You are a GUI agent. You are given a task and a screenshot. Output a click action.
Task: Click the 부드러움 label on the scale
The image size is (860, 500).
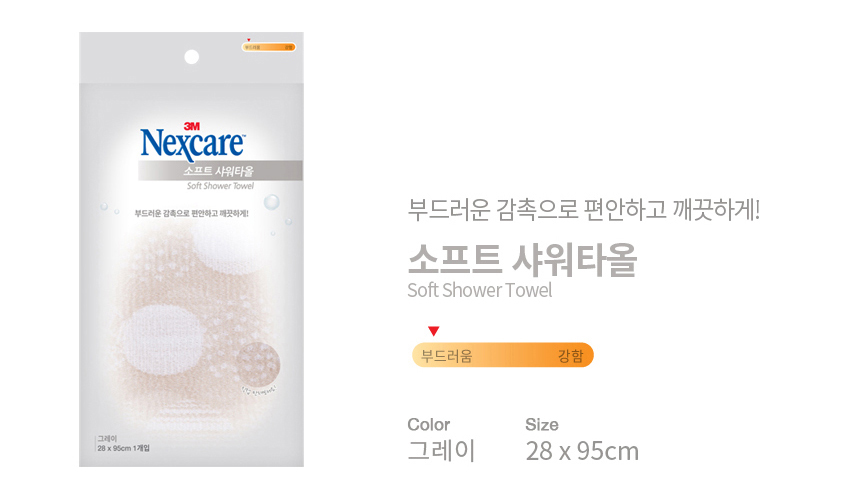pos(446,356)
